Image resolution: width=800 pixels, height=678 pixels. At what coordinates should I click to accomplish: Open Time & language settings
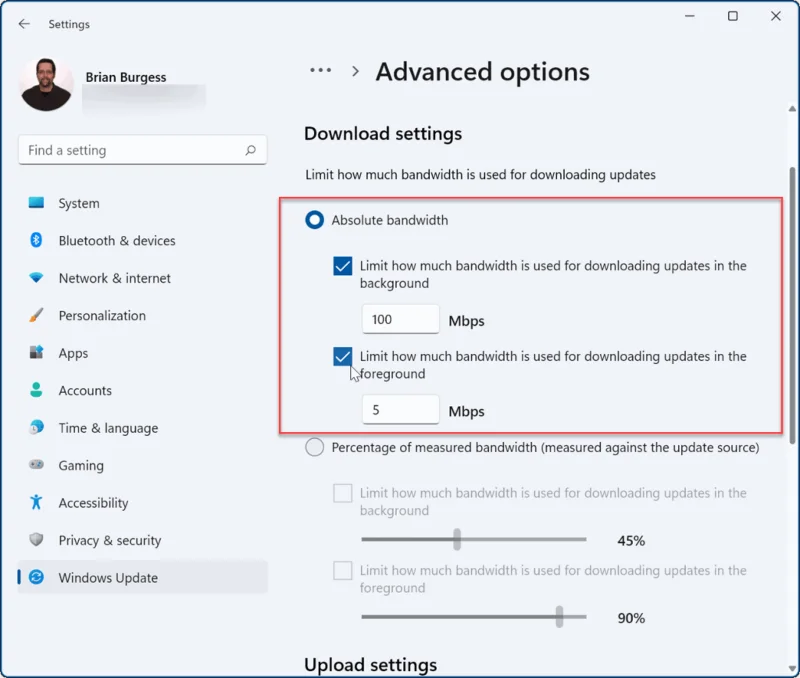(x=142, y=428)
